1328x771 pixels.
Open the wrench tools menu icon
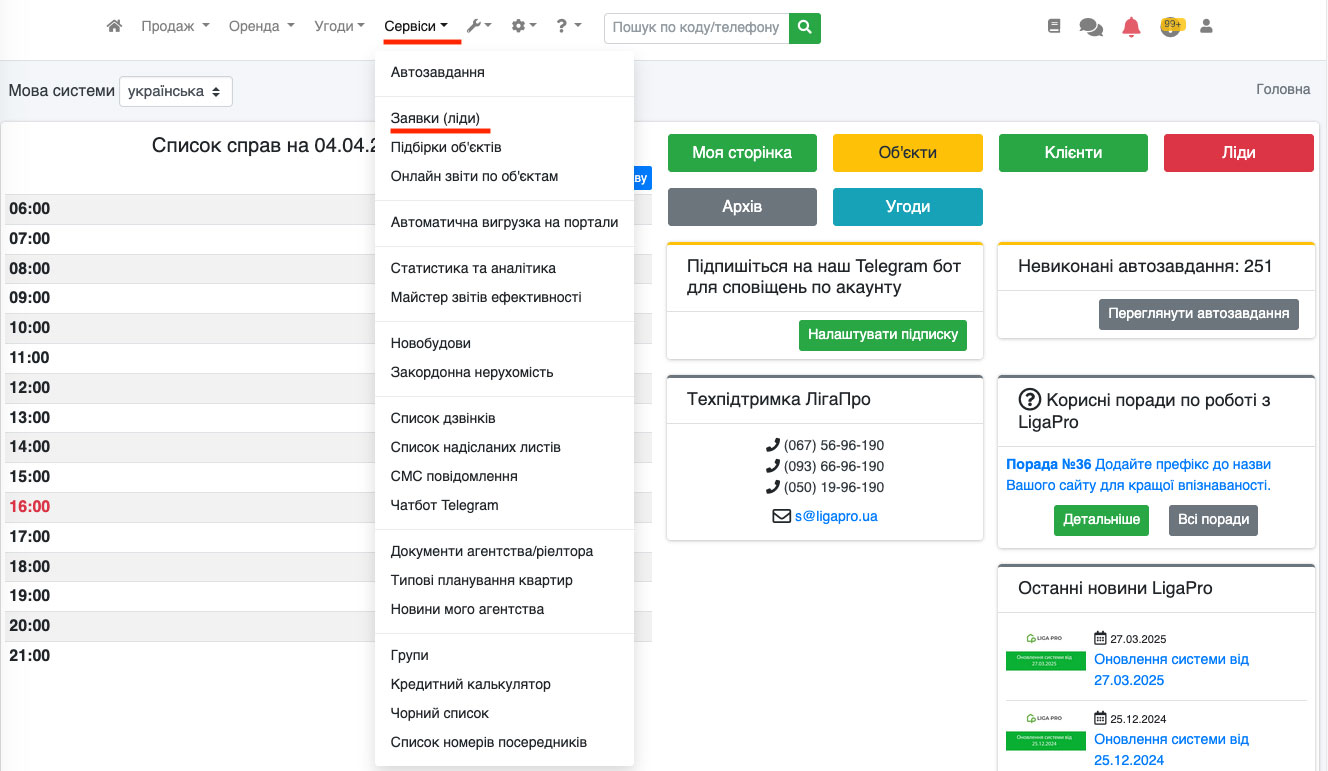479,27
